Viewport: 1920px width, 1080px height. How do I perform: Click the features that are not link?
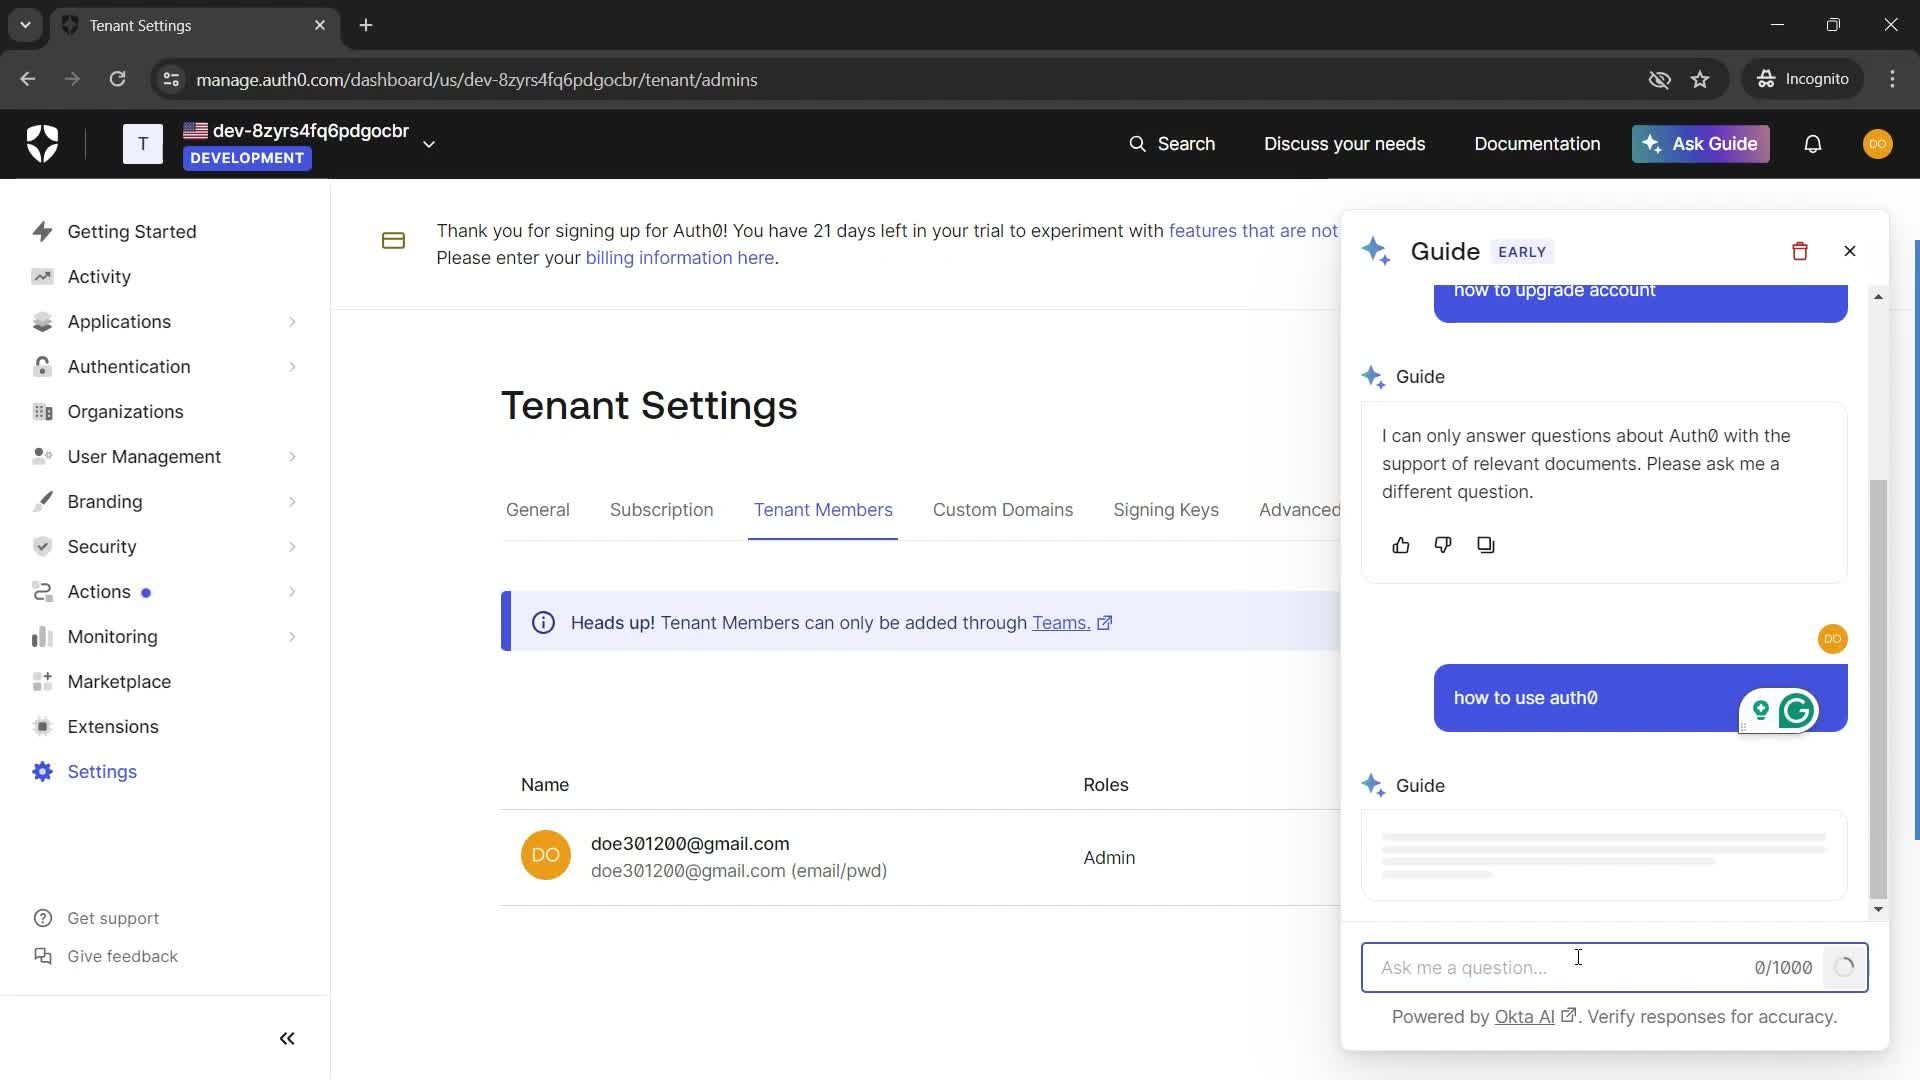(1253, 231)
